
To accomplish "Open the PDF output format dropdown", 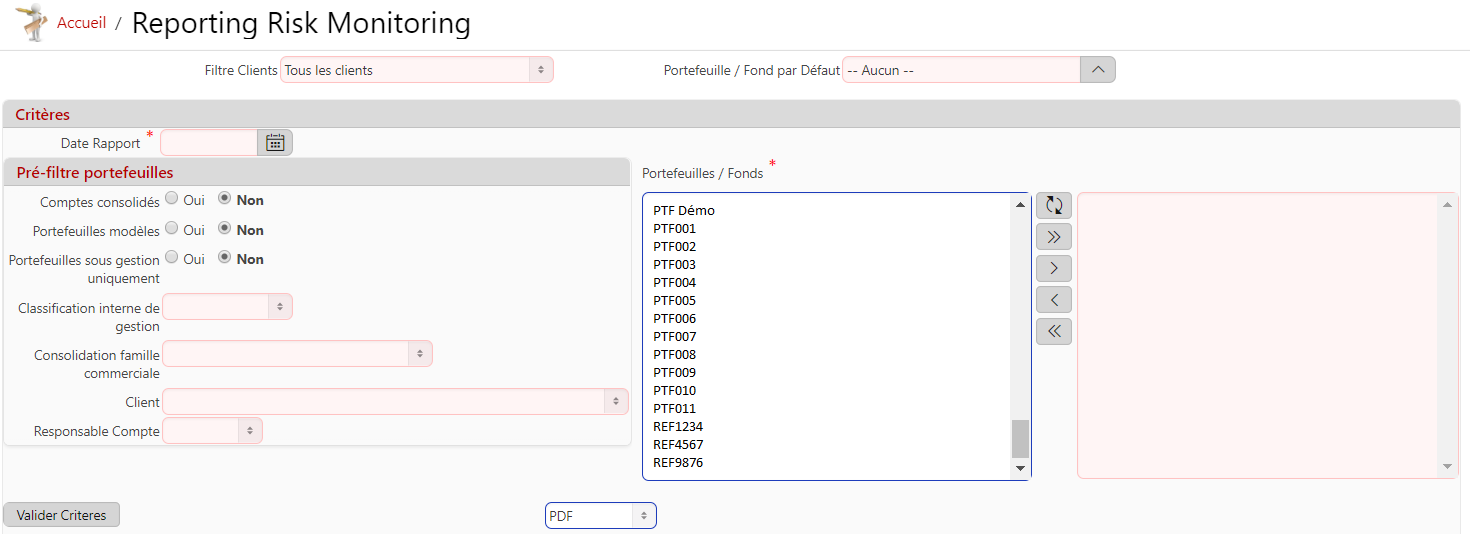I will (x=600, y=516).
